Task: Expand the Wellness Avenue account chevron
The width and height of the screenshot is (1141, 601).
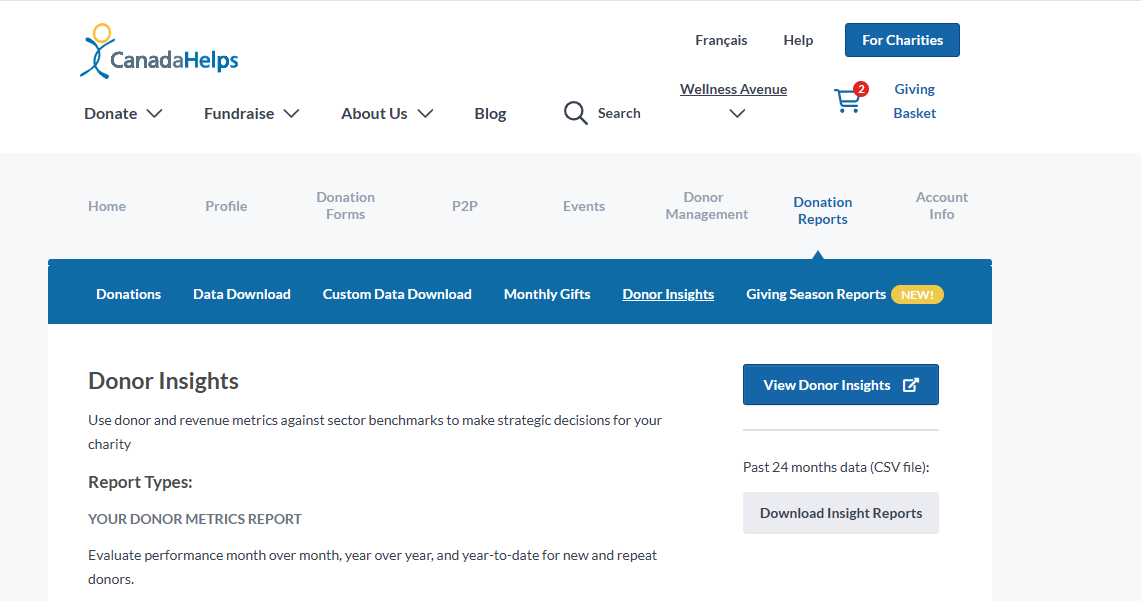Action: pos(737,113)
